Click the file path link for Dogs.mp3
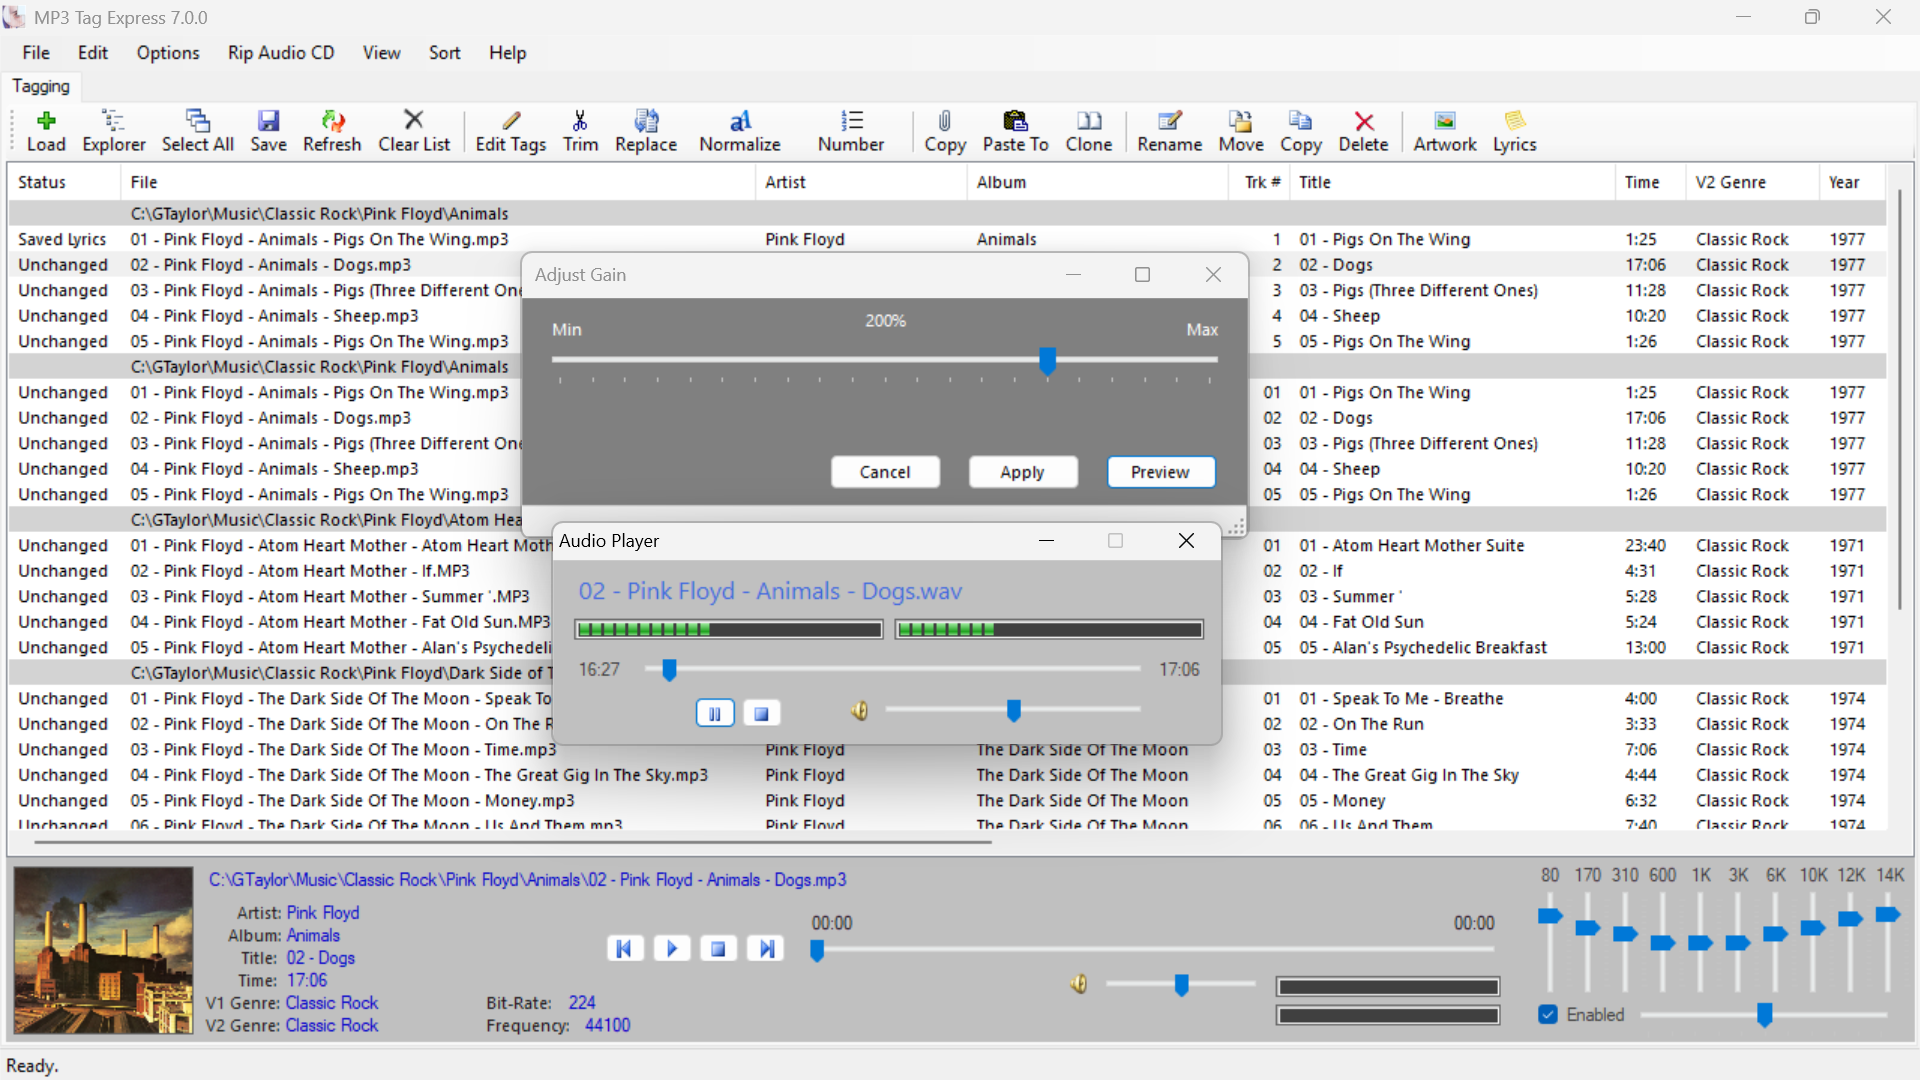Viewport: 1920px width, 1080px height. 527,880
